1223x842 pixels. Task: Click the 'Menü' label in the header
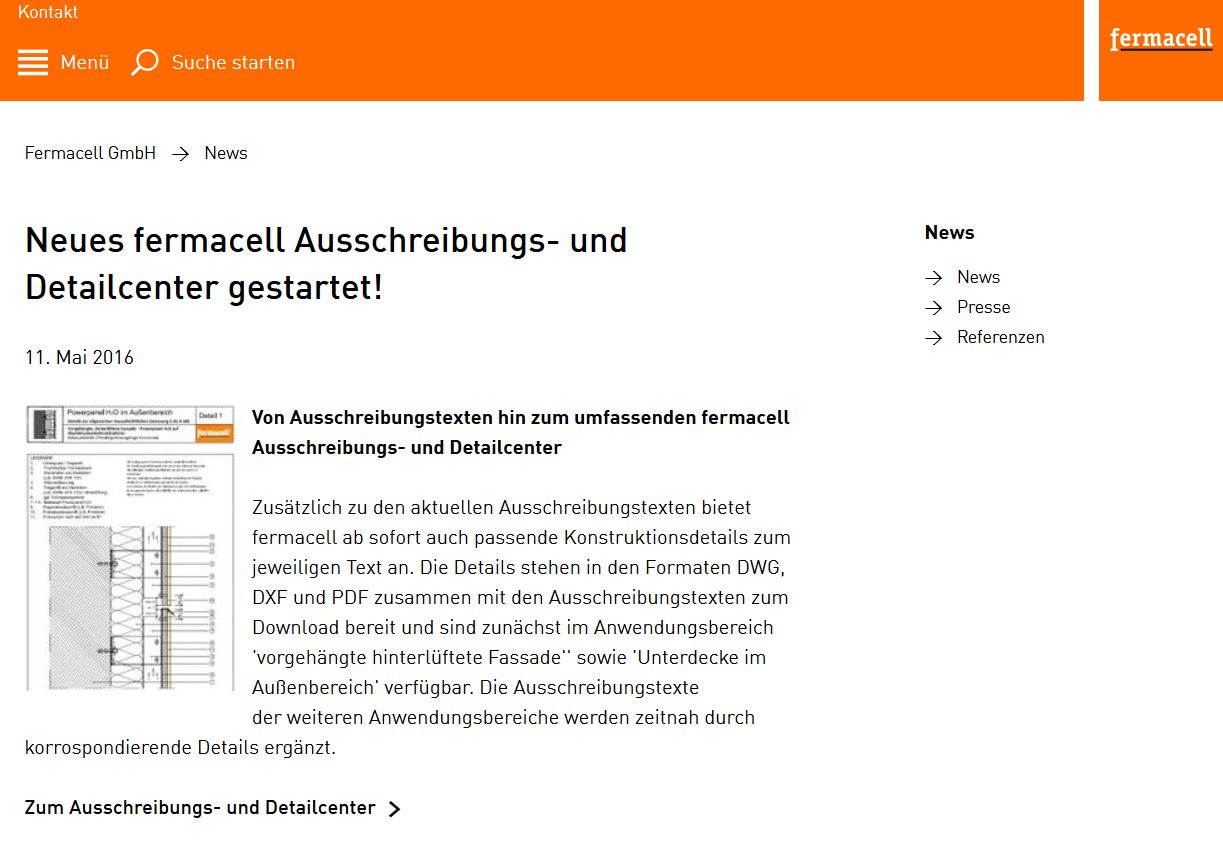click(x=85, y=62)
